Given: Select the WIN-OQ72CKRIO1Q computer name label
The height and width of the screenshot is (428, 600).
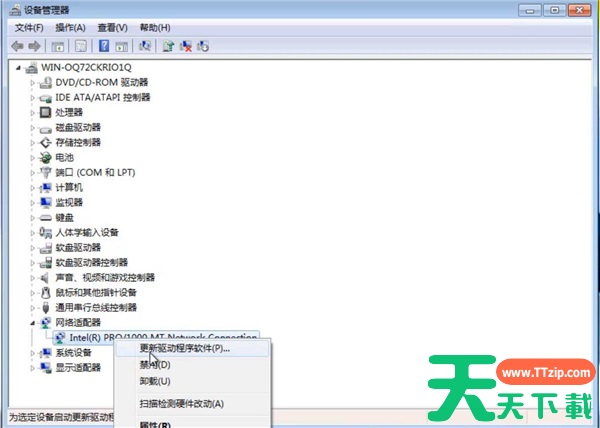Looking at the screenshot, I should click(86, 67).
